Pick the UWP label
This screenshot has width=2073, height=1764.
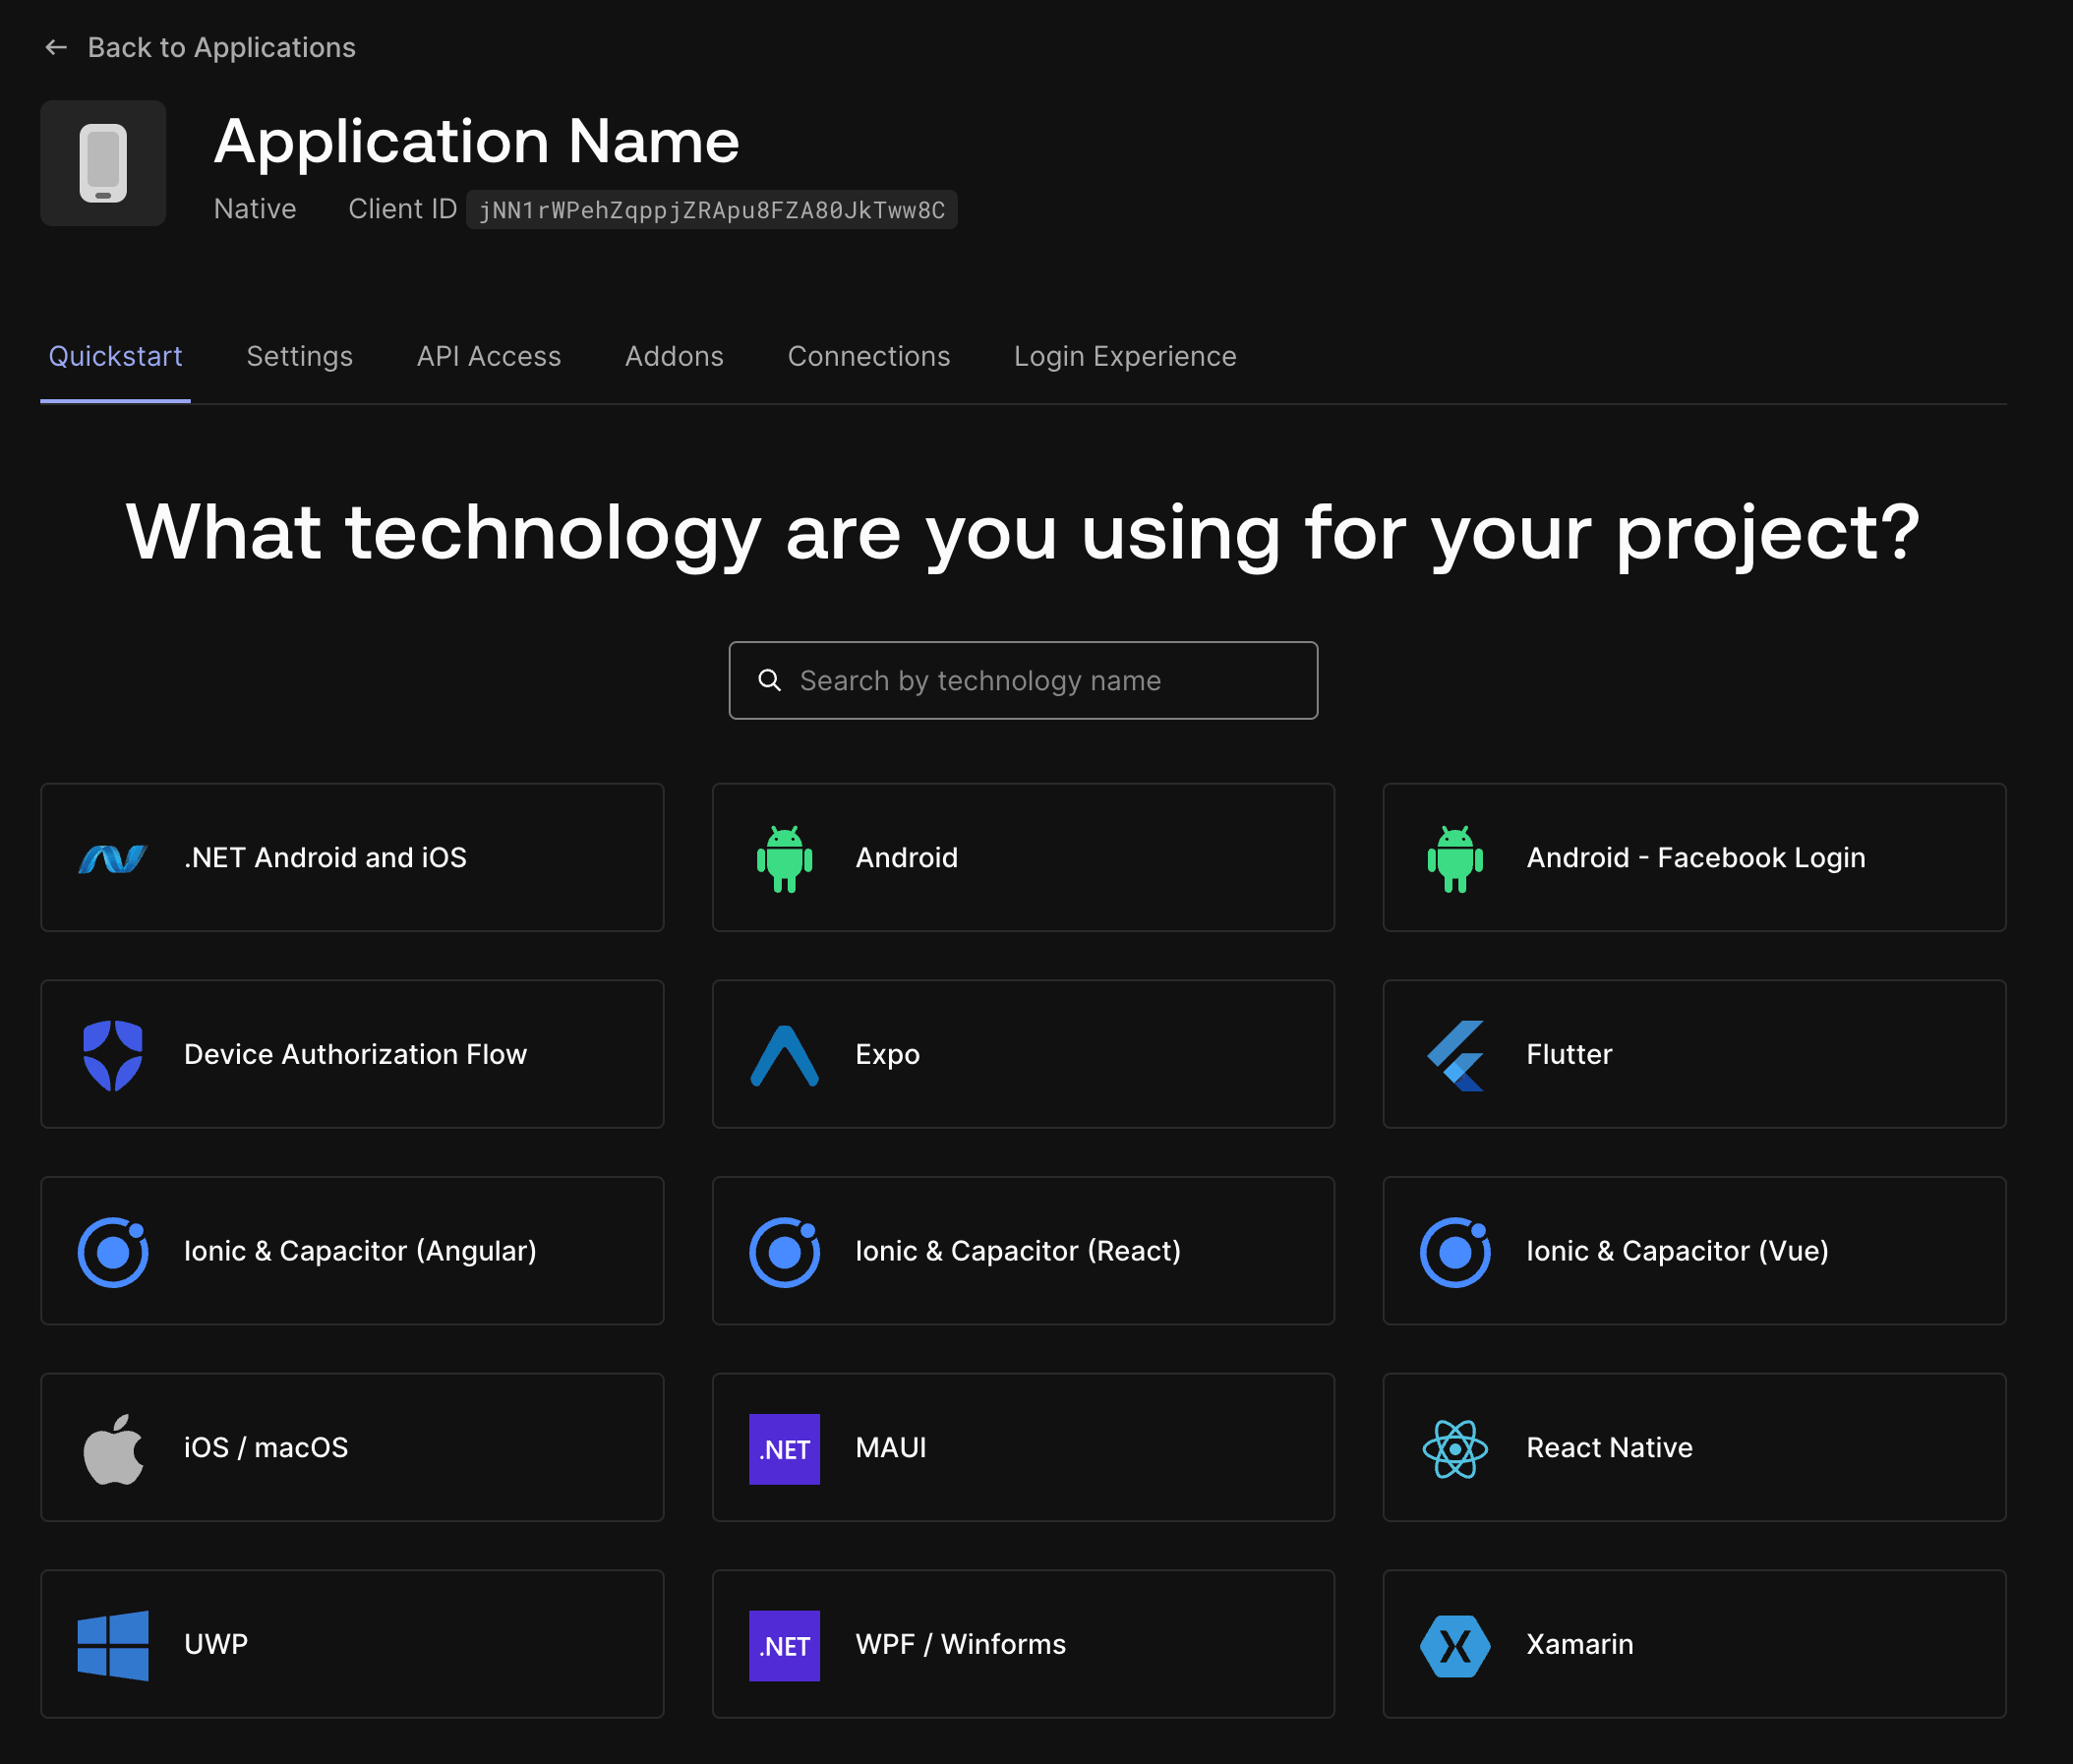pyautogui.click(x=216, y=1646)
